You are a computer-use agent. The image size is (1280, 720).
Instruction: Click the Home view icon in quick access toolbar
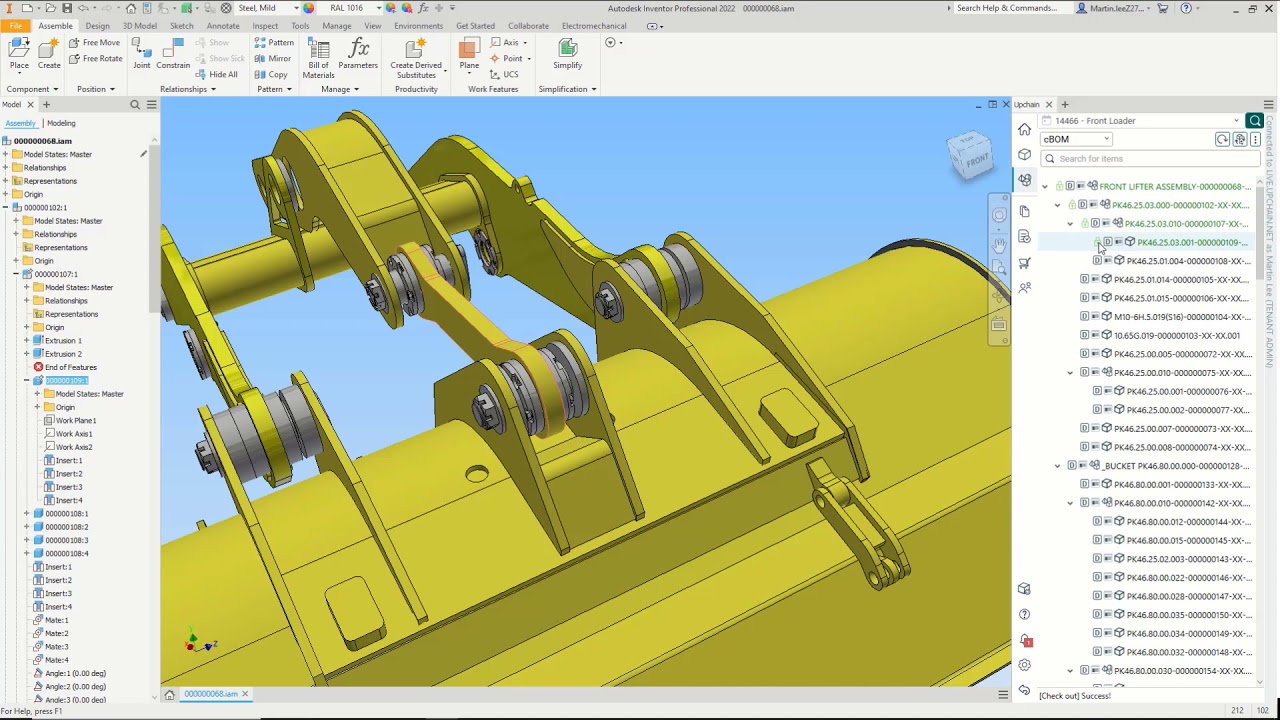[x=130, y=8]
